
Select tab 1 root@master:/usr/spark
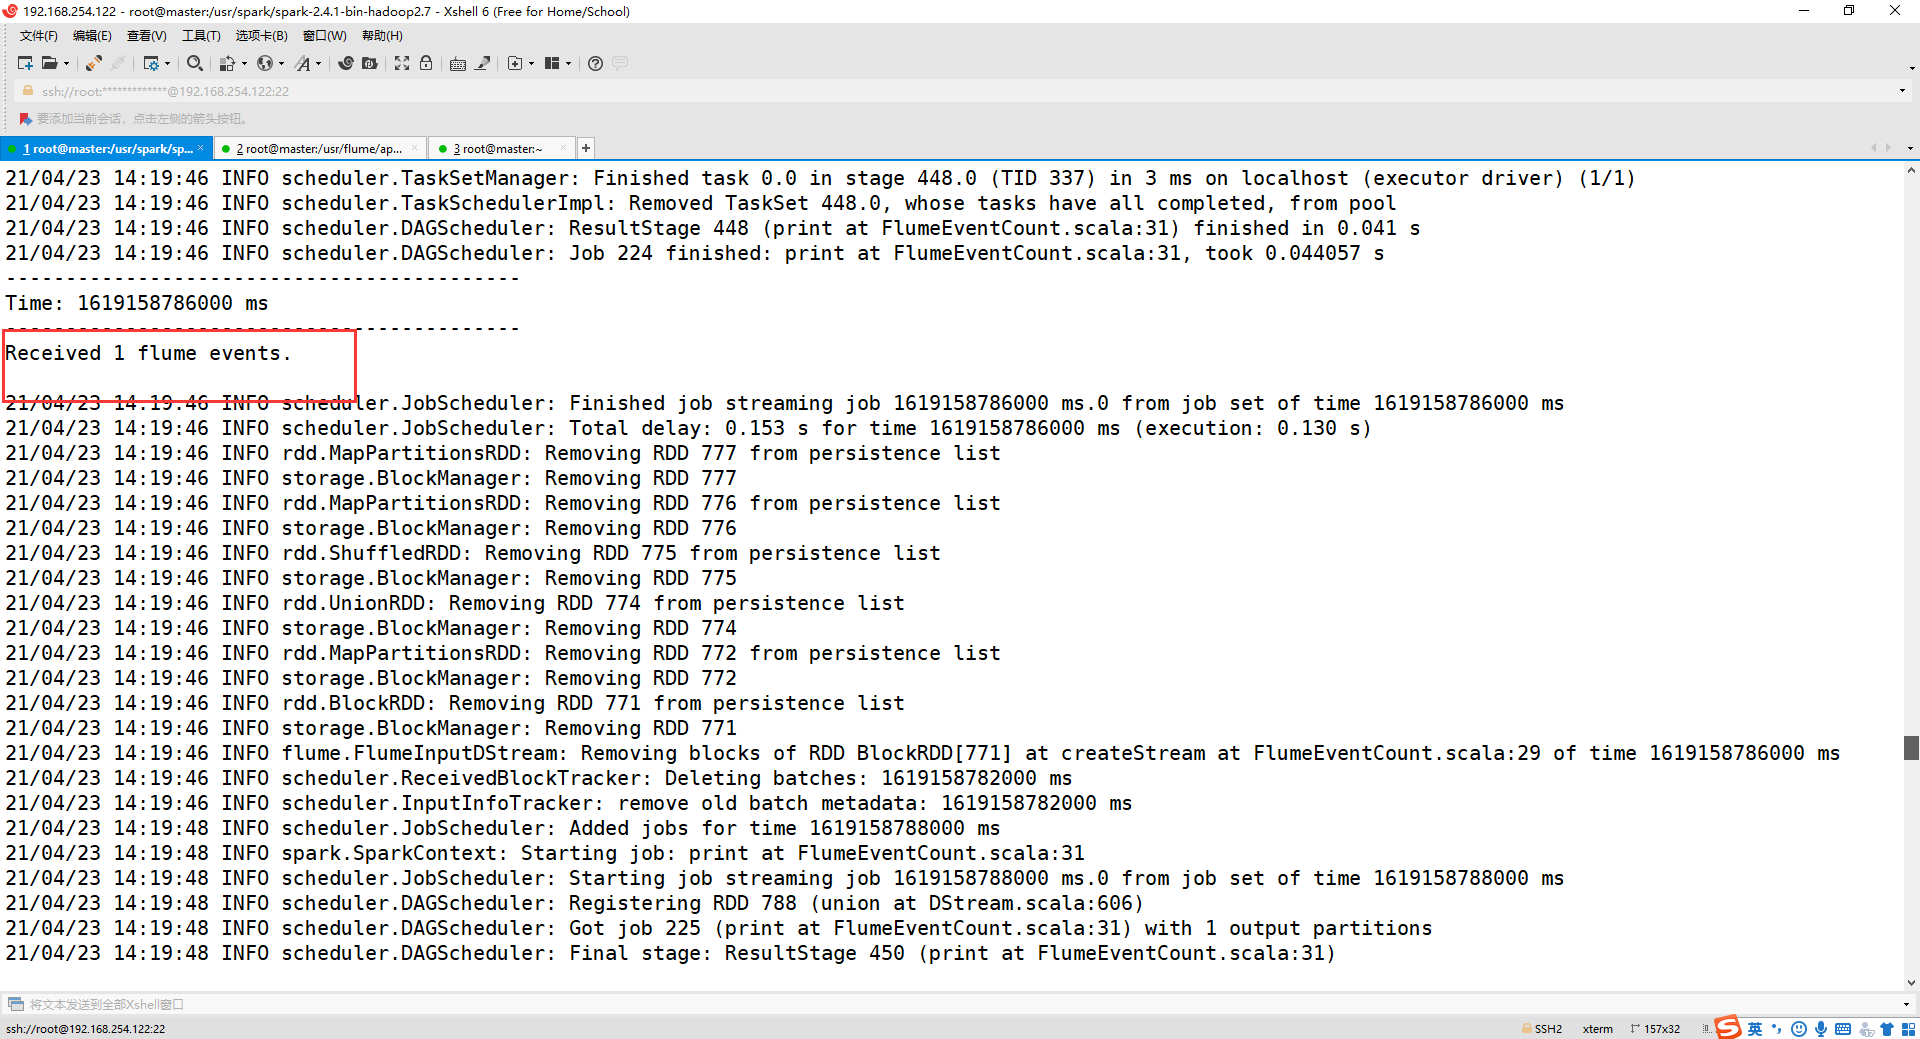tap(107, 149)
